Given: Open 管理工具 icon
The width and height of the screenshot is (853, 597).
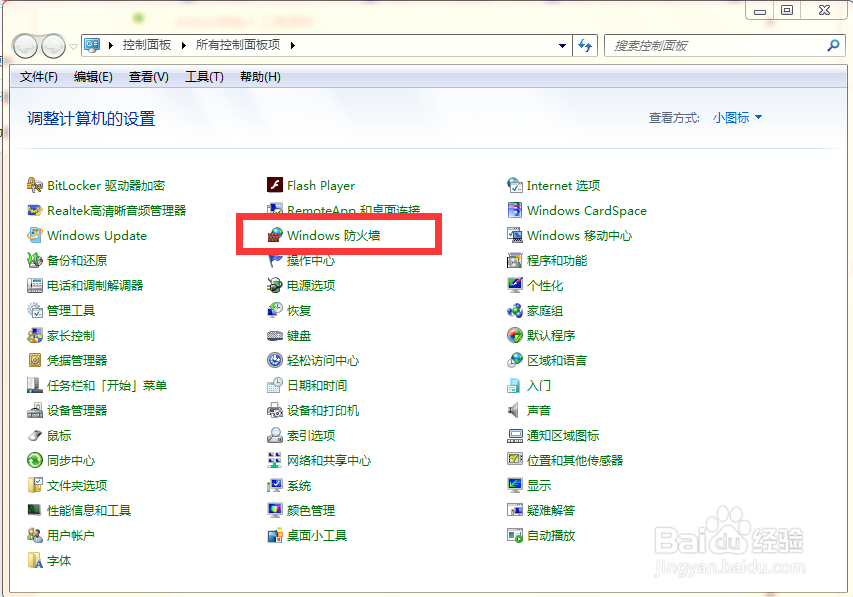Looking at the screenshot, I should click(x=35, y=311).
